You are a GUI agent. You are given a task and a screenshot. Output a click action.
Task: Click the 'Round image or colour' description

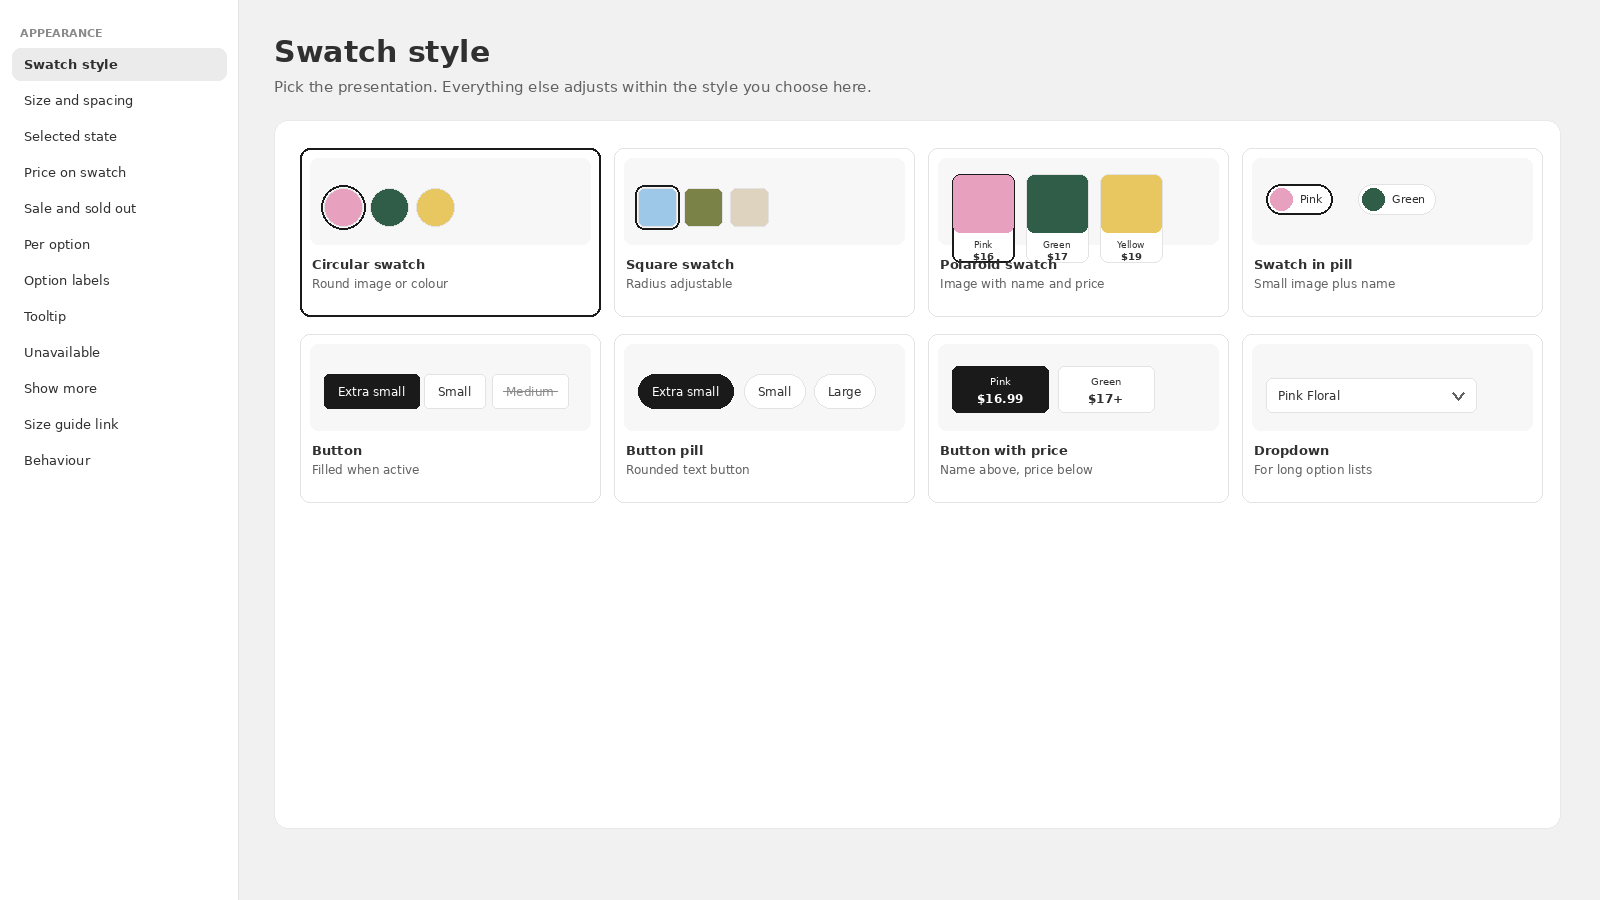pos(380,284)
